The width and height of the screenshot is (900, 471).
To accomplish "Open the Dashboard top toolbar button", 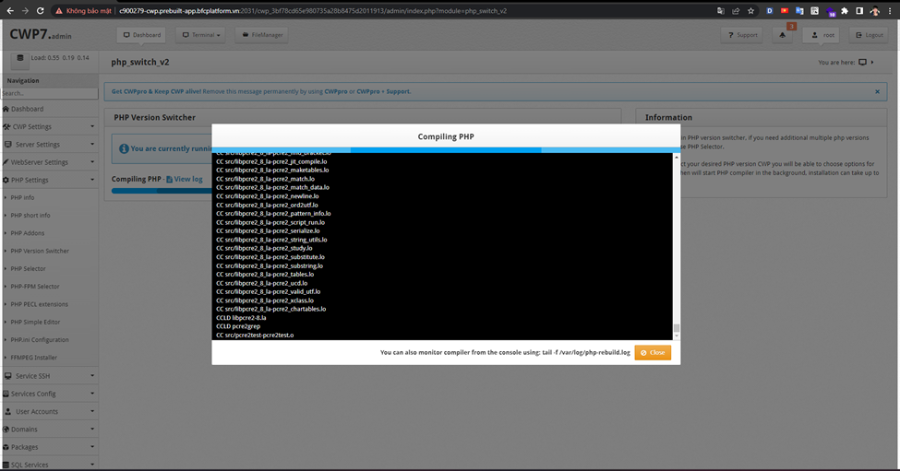I will (142, 35).
